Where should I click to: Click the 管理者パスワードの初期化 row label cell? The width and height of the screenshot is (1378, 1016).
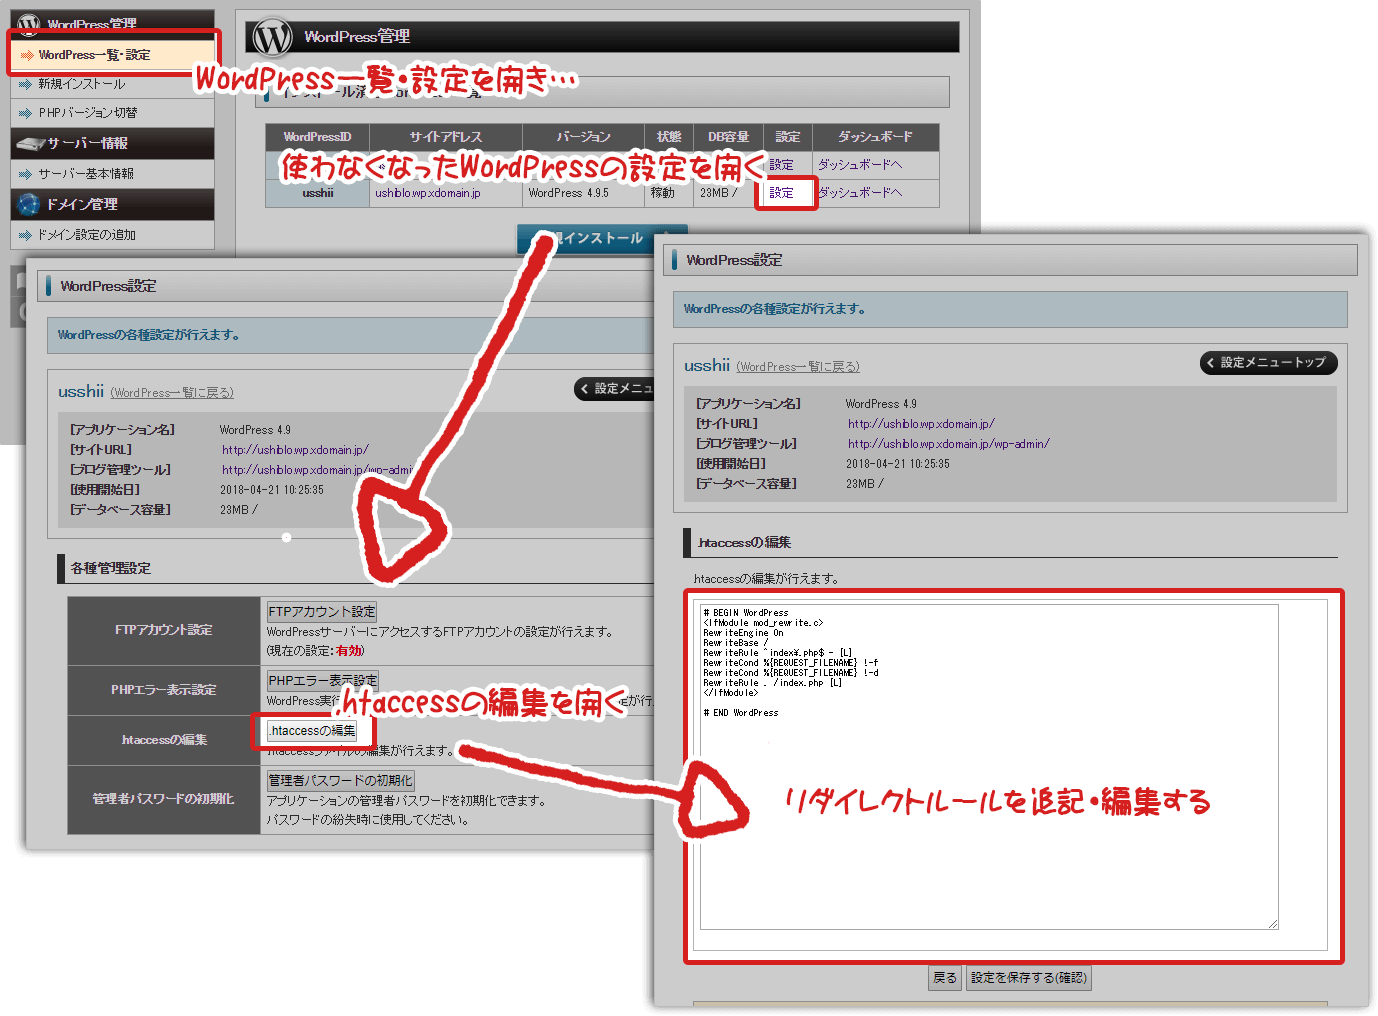164,800
